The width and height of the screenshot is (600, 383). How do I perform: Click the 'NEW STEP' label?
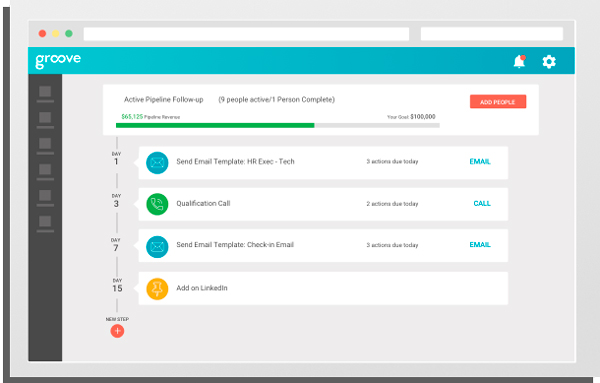click(x=117, y=319)
